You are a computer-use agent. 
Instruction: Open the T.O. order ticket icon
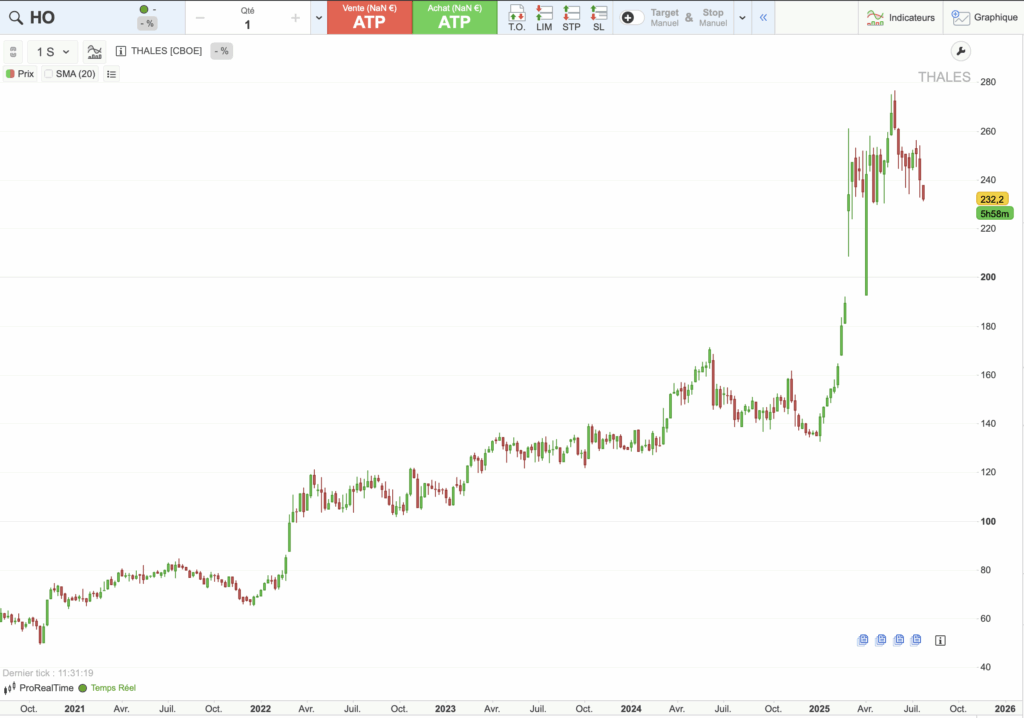517,18
